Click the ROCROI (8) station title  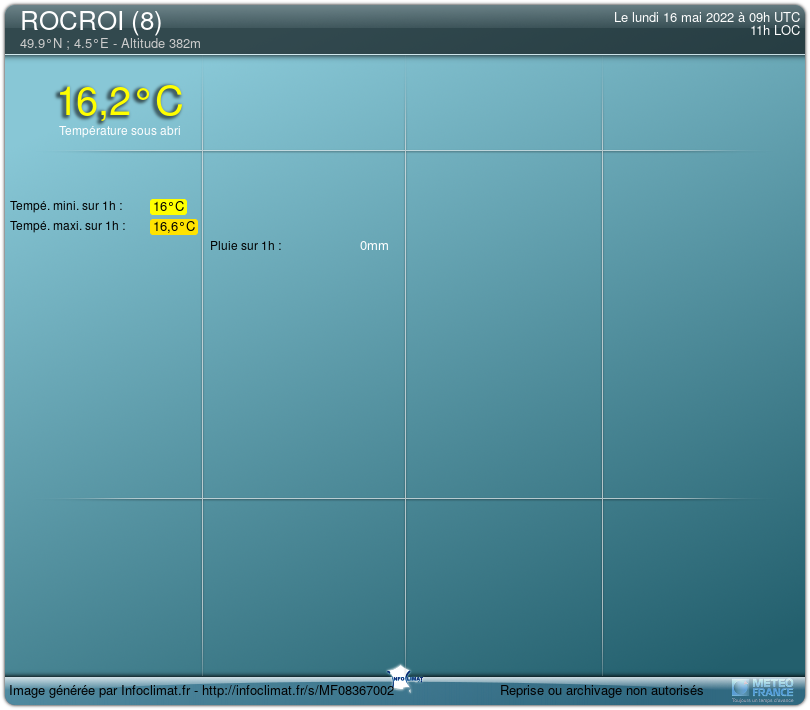click(91, 21)
